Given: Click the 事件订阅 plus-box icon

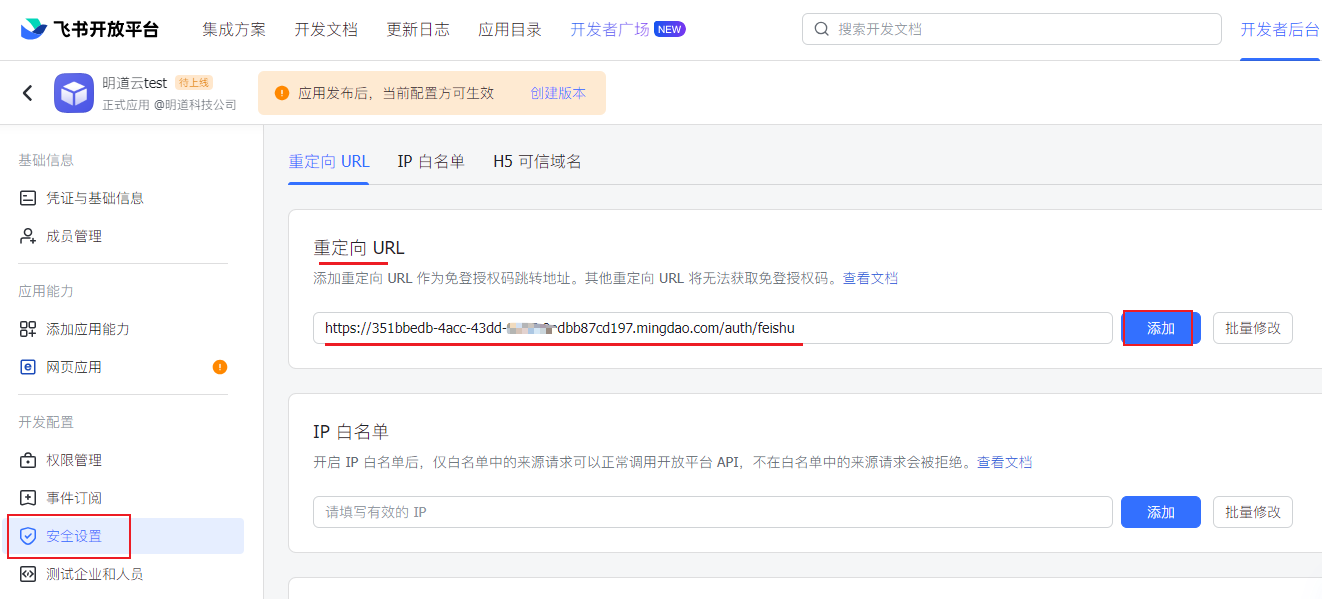Looking at the screenshot, I should (28, 498).
